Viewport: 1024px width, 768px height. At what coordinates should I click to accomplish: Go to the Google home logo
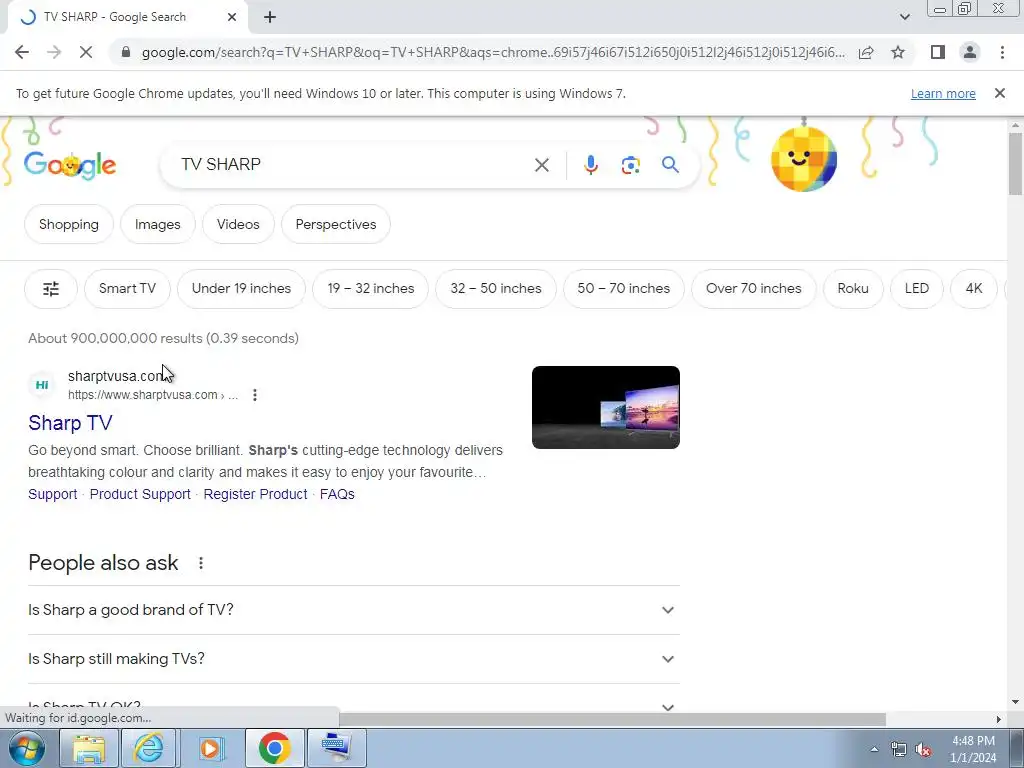(x=70, y=165)
